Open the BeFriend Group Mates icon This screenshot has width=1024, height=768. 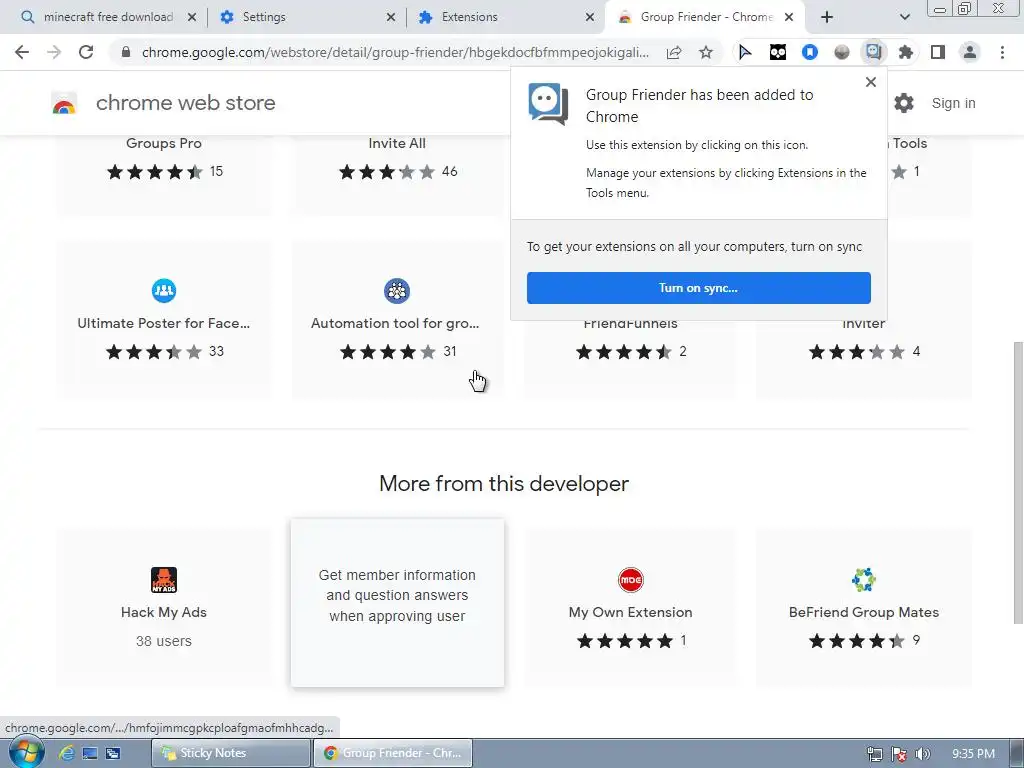[x=863, y=580]
